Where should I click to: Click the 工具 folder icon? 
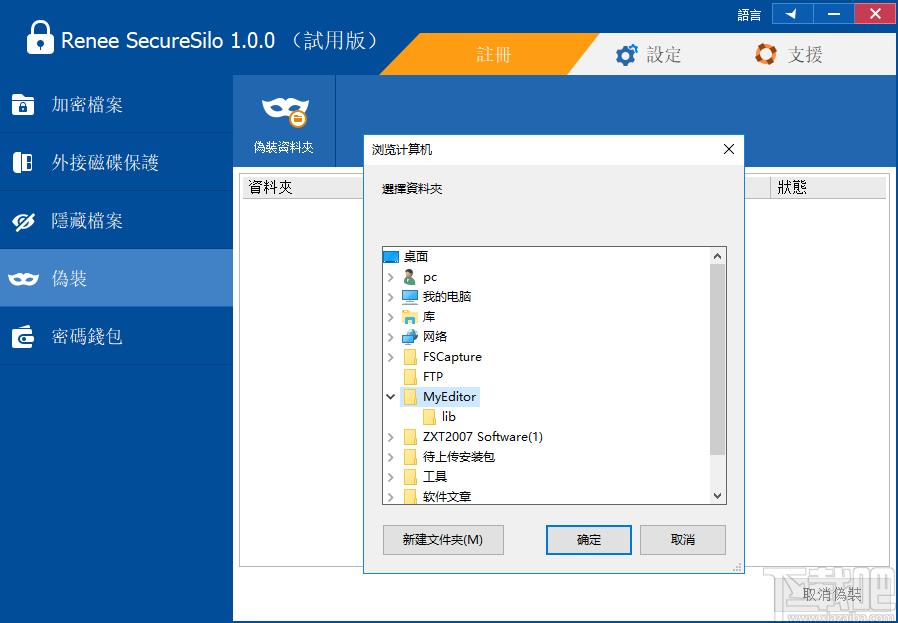(x=410, y=476)
